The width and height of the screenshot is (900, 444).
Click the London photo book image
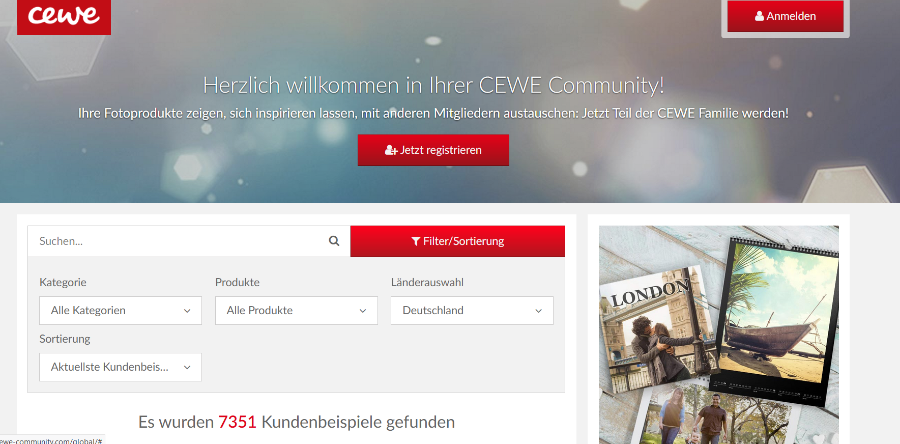[655, 330]
